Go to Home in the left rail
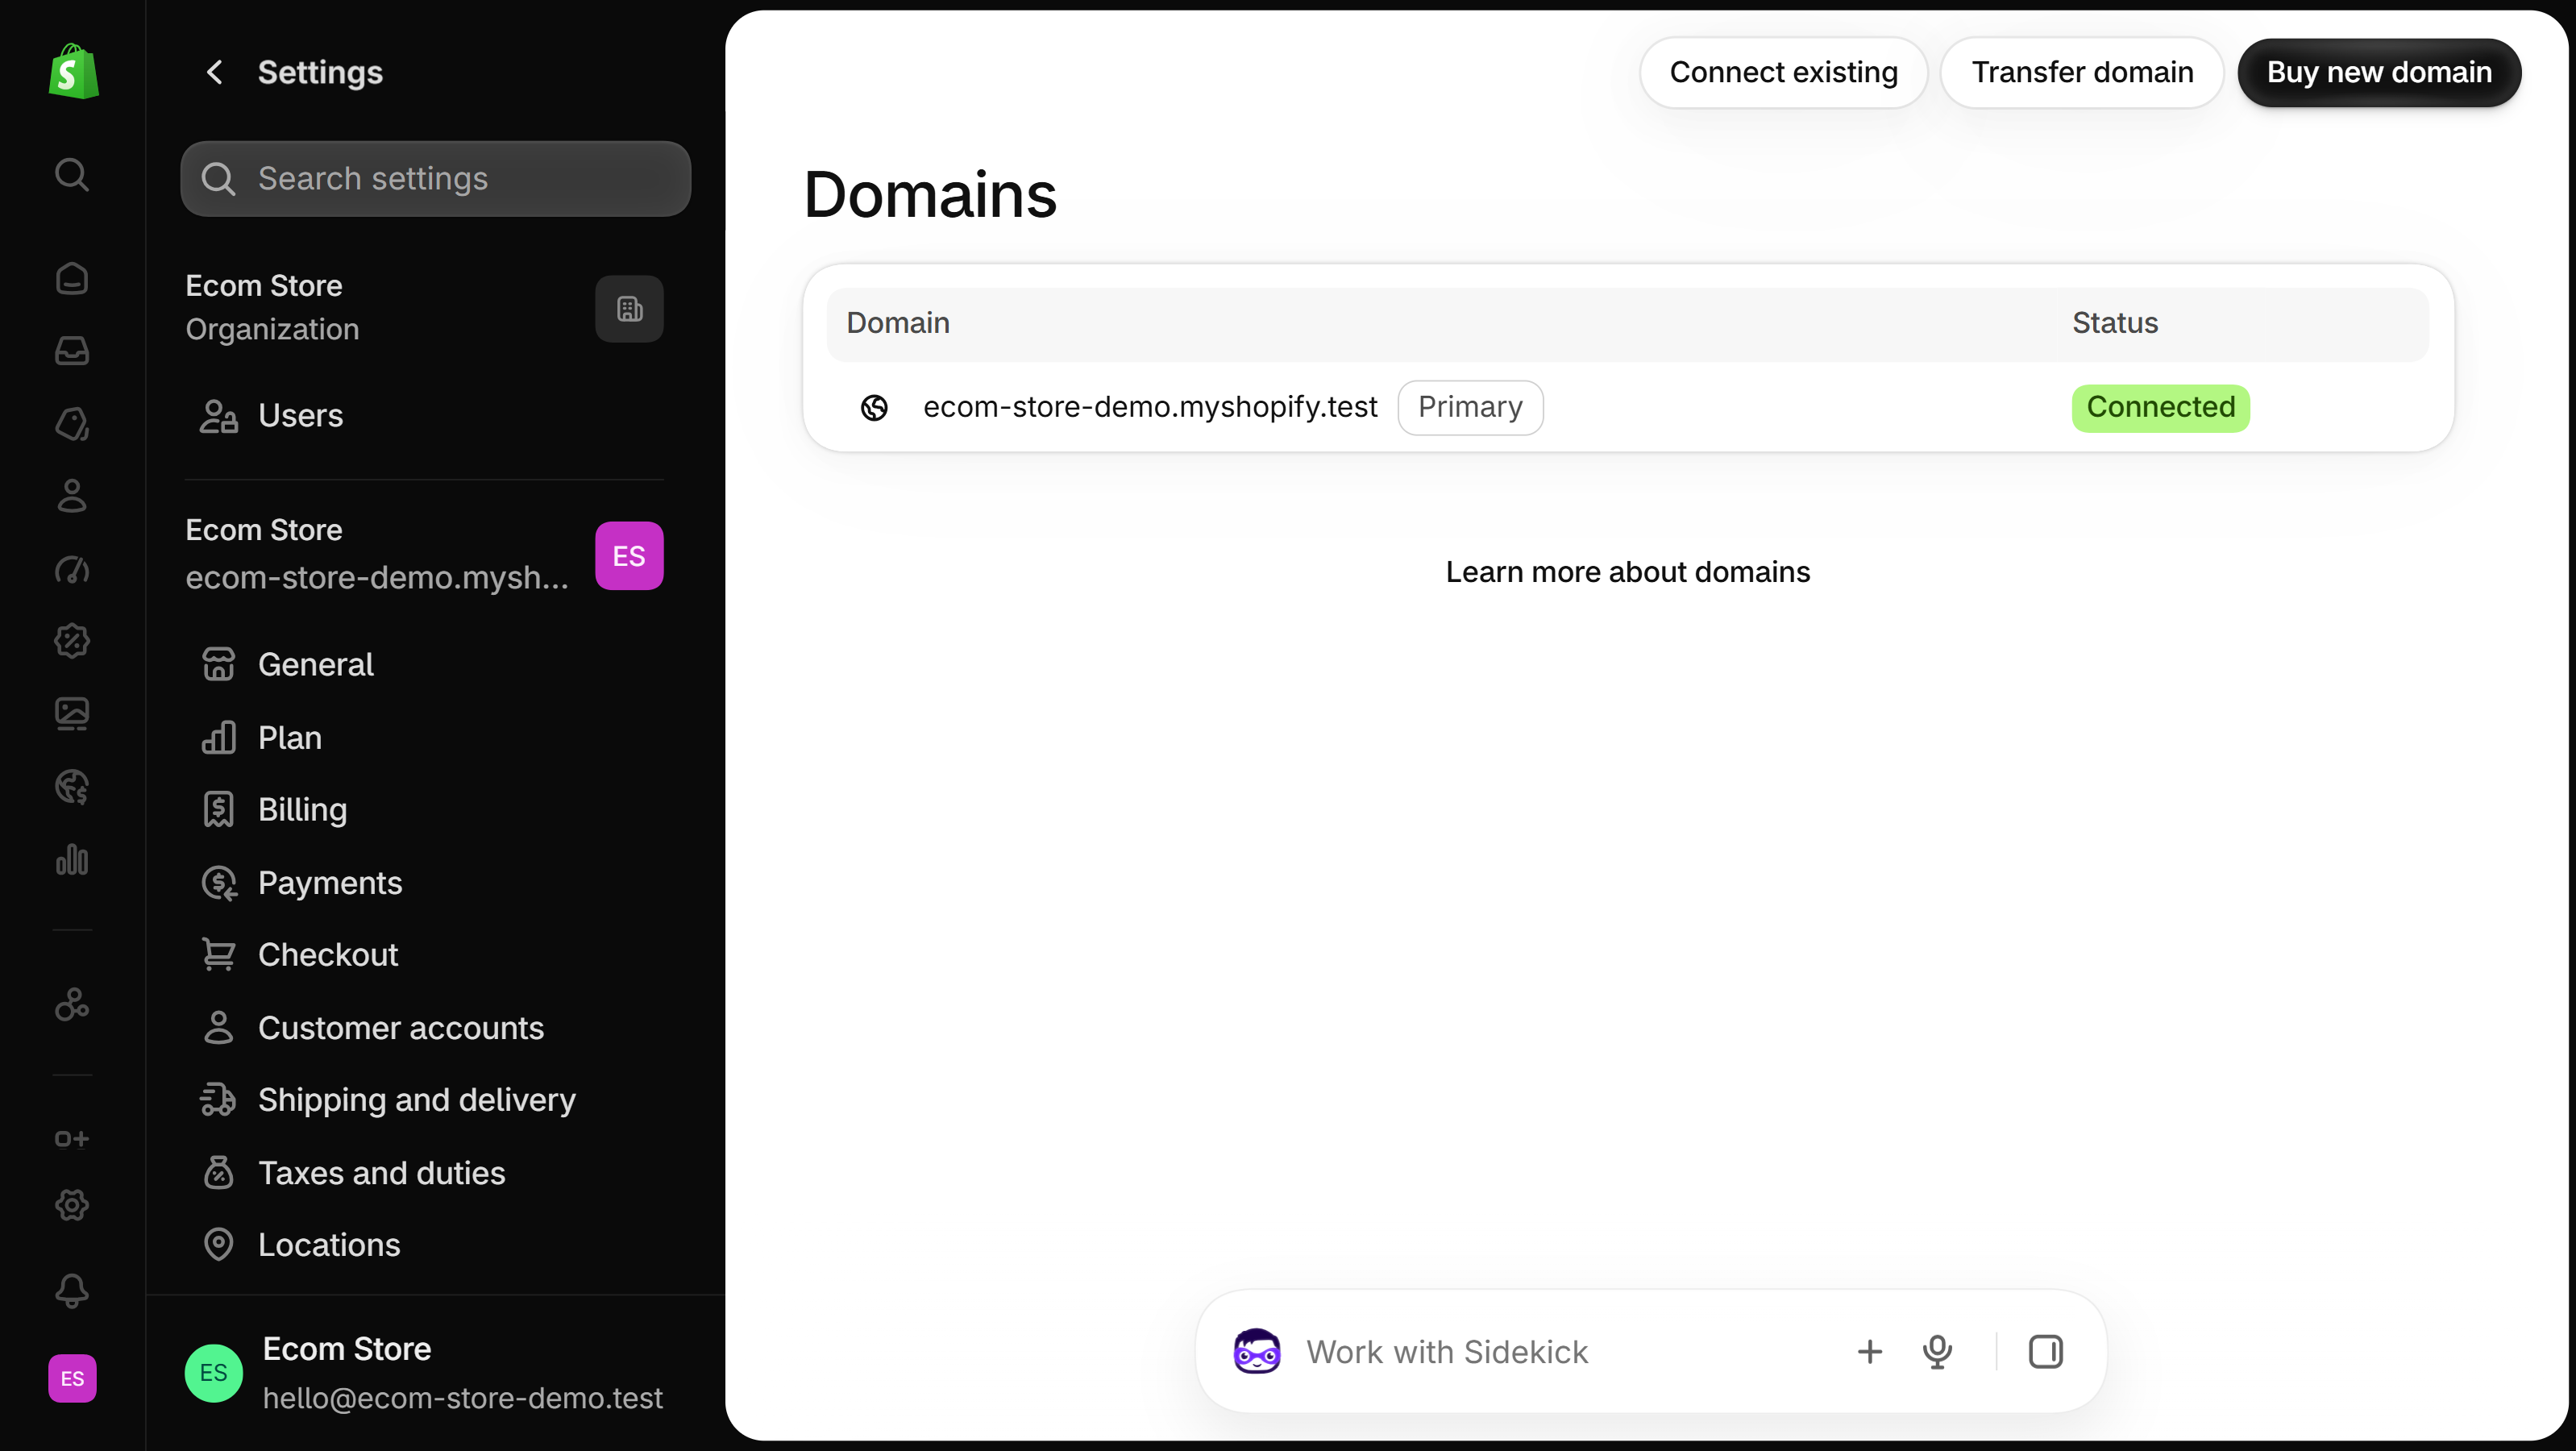This screenshot has width=2576, height=1451. click(72, 278)
